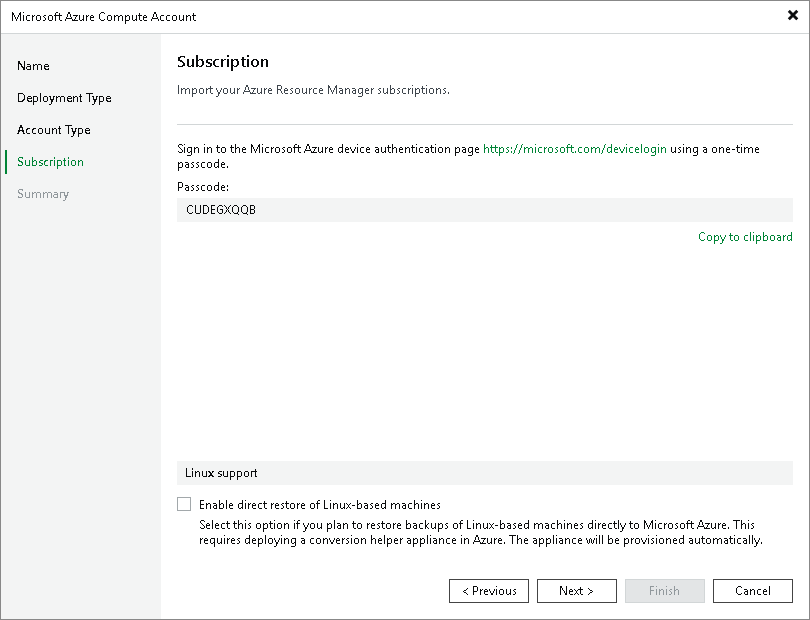
Task: Click the passcode field CUDEGXQQB
Action: (x=485, y=210)
